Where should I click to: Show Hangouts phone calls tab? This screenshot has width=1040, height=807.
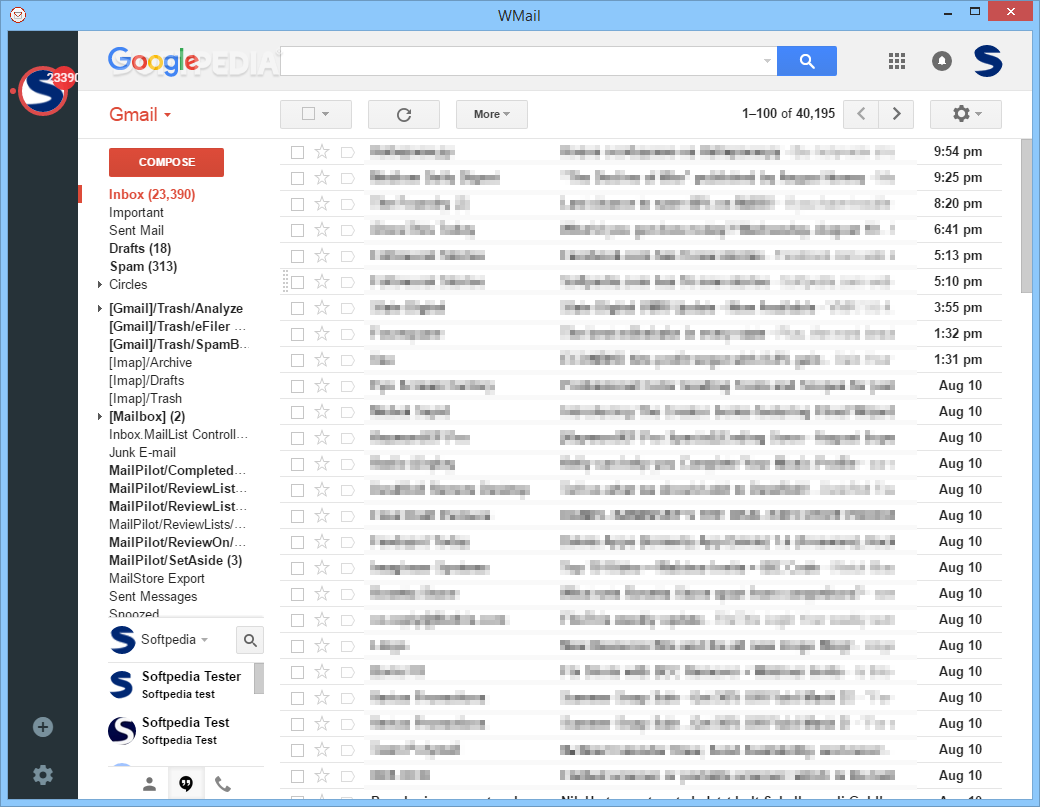point(224,784)
